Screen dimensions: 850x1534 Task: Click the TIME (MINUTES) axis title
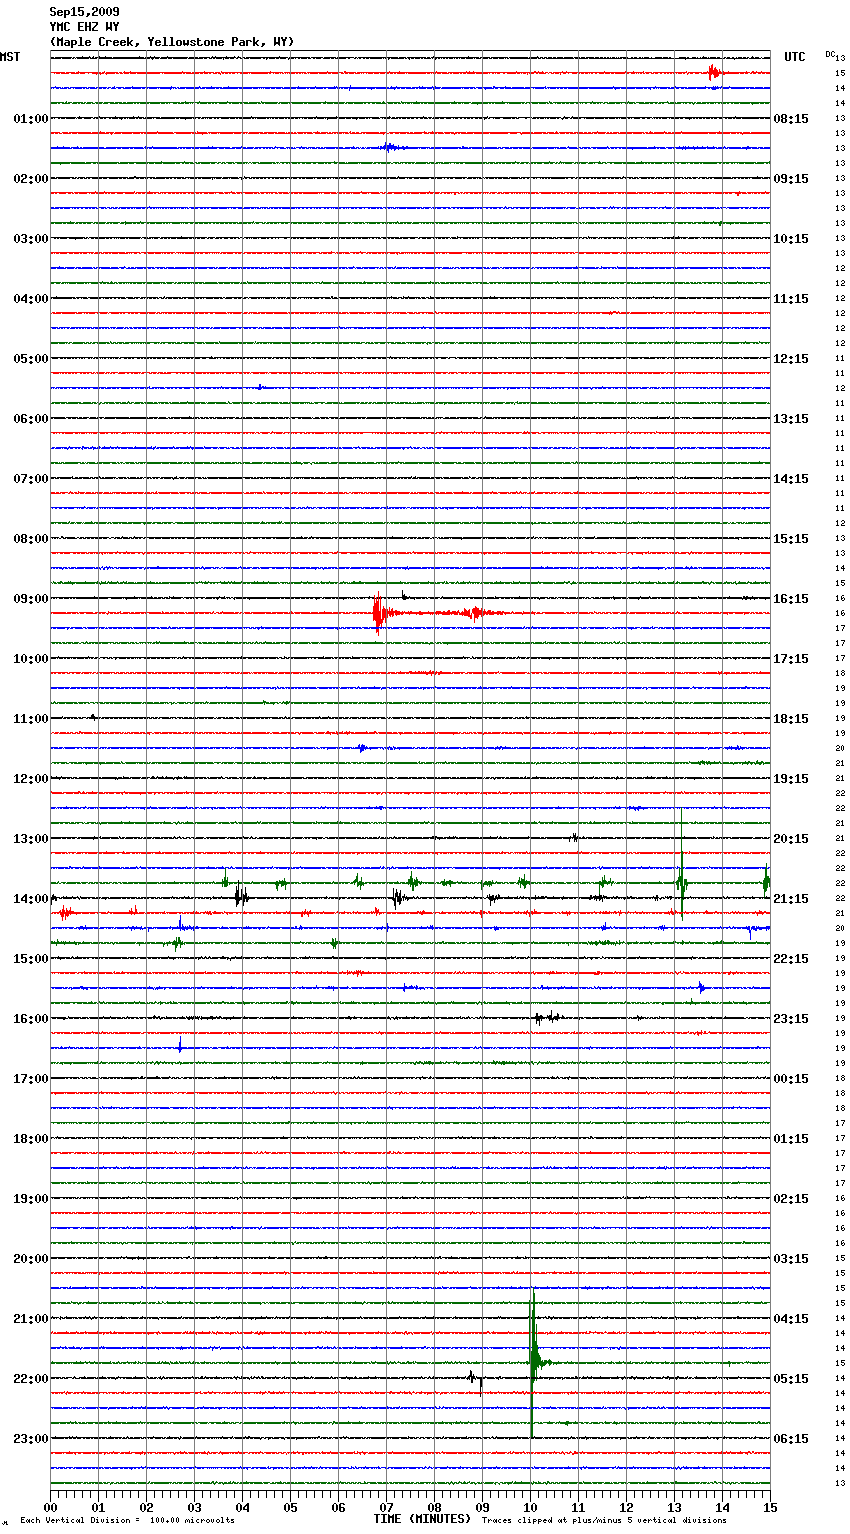tap(422, 1519)
